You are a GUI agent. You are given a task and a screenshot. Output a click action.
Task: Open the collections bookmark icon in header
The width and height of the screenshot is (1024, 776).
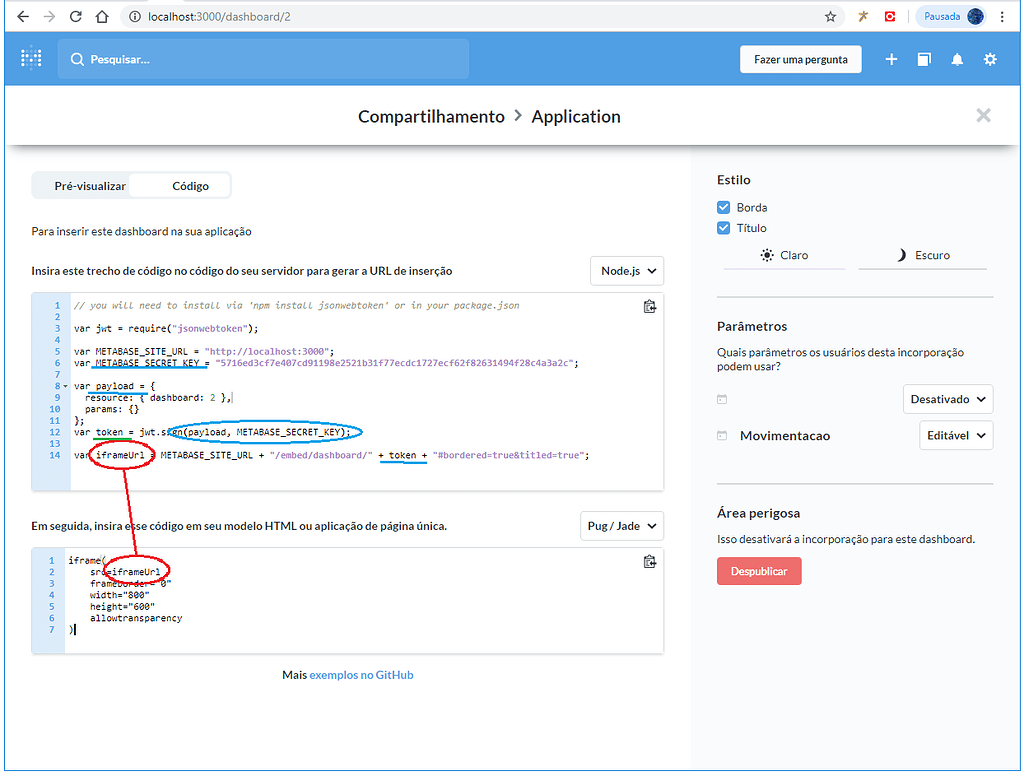tap(924, 59)
